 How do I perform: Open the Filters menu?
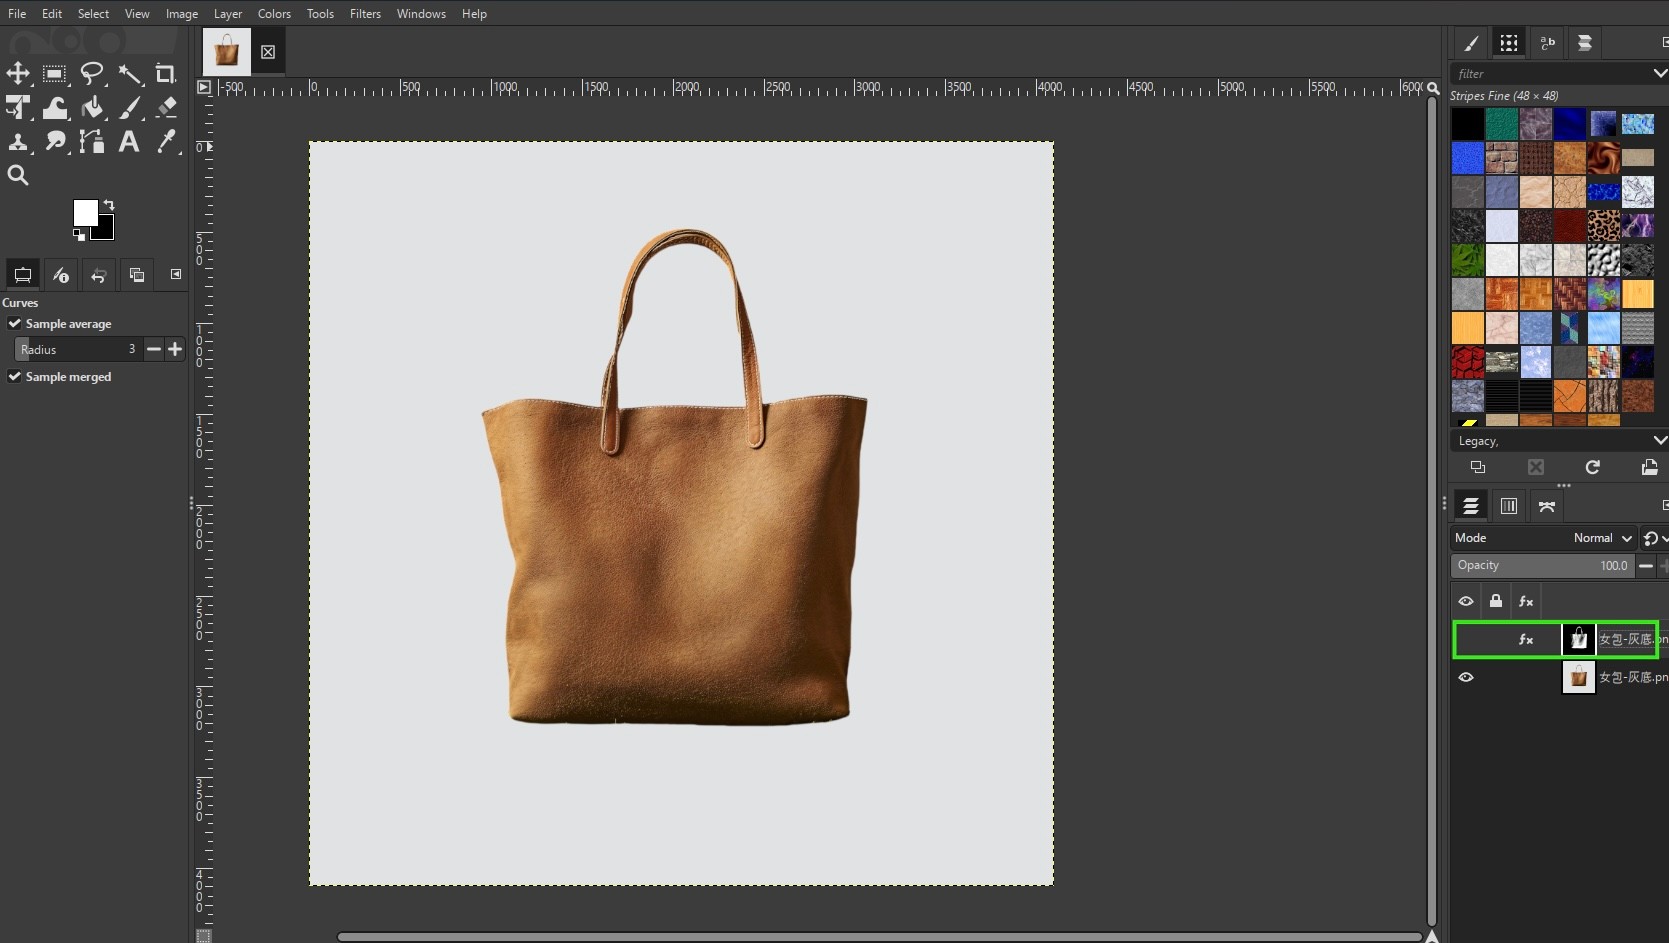365,14
